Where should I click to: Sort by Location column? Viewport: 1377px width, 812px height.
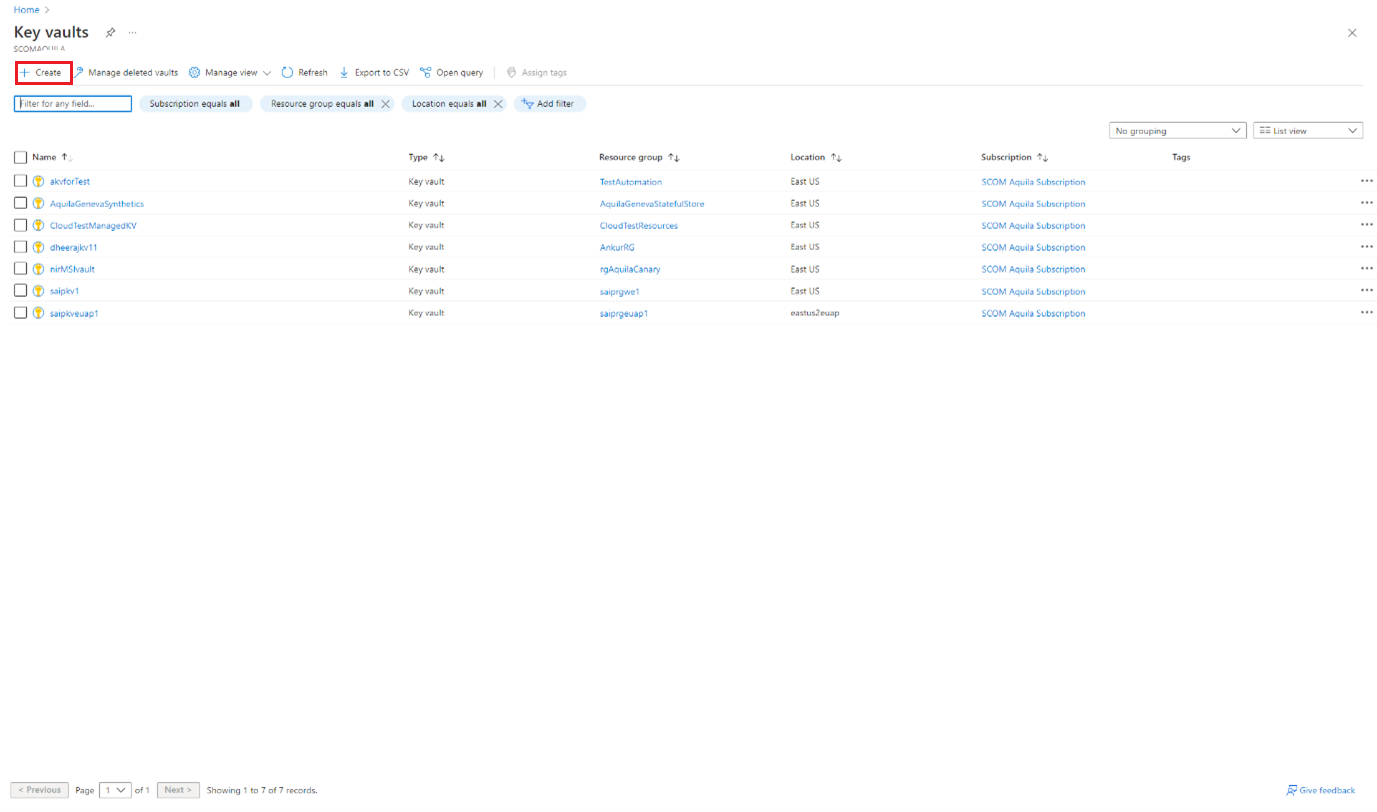click(x=816, y=158)
